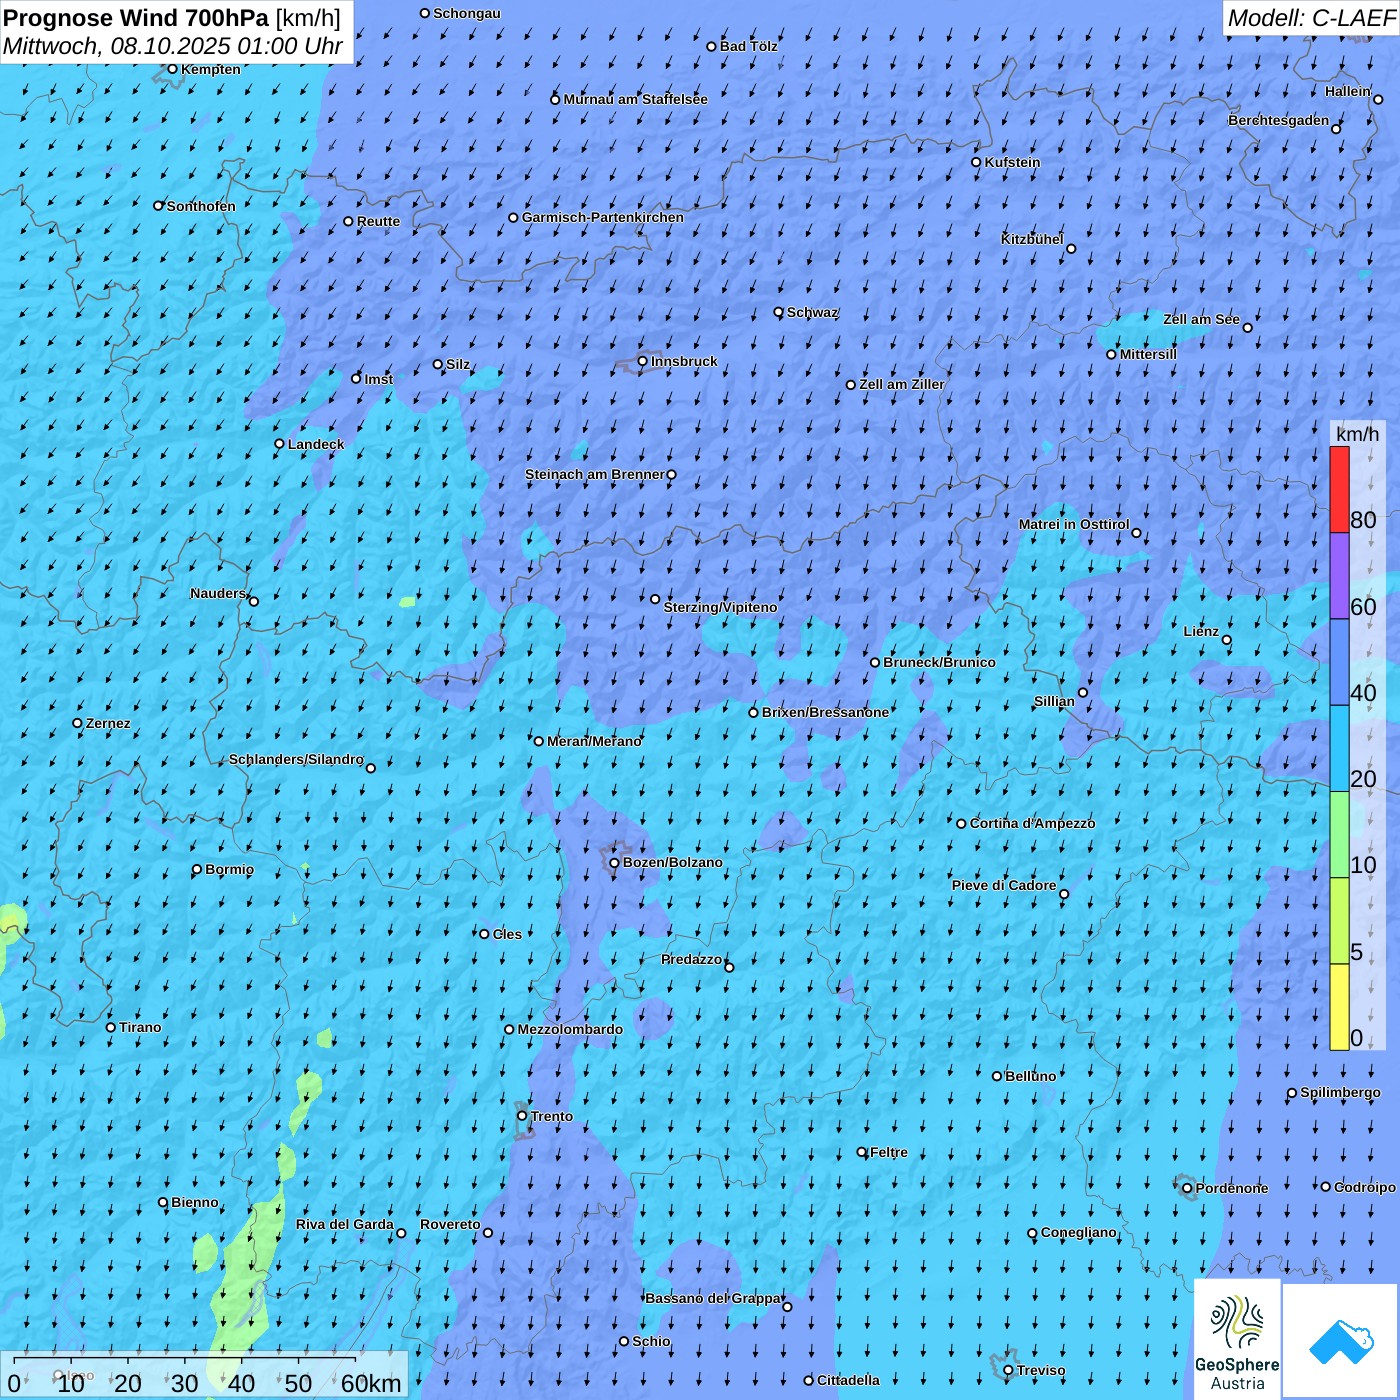Click the red 80 km/h legend color
Screen dimensions: 1400x1400
click(1339, 489)
